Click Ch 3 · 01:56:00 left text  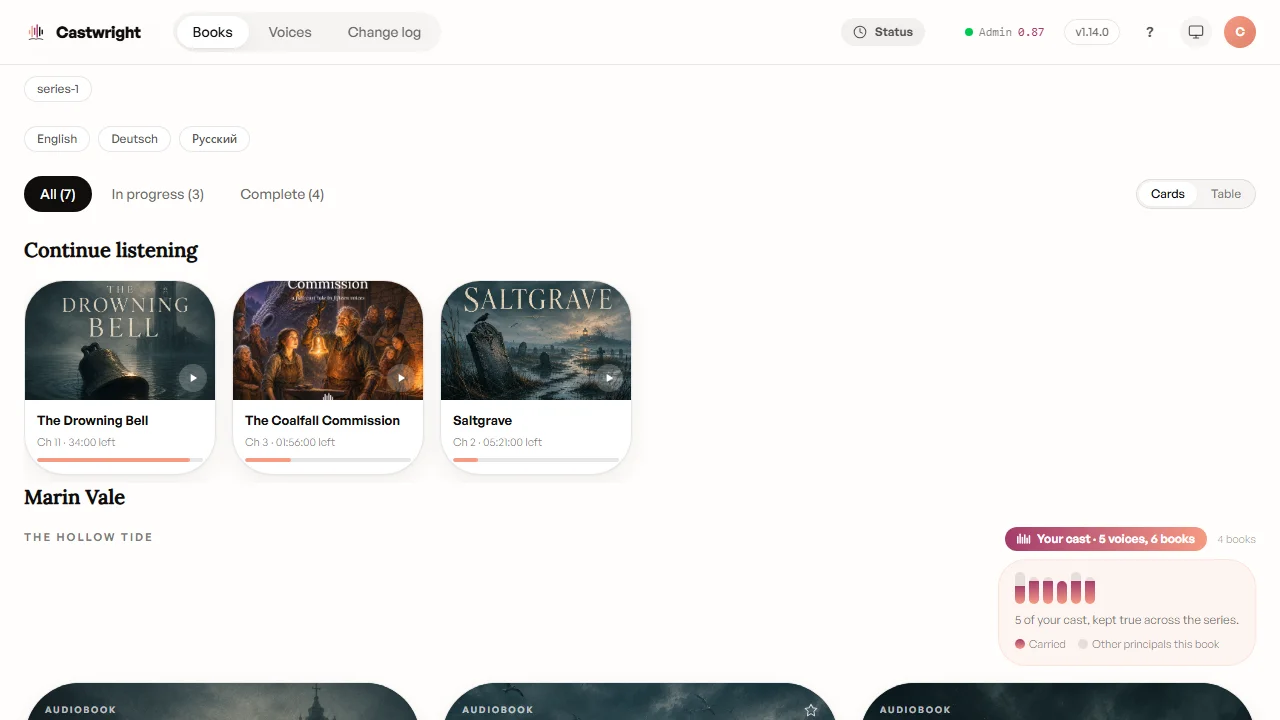pos(290,442)
